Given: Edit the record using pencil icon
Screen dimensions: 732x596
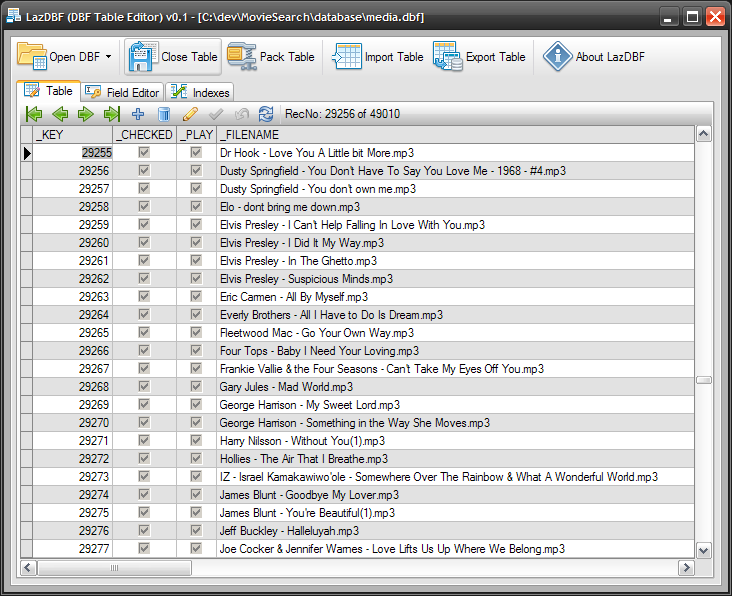Looking at the screenshot, I should [x=190, y=114].
